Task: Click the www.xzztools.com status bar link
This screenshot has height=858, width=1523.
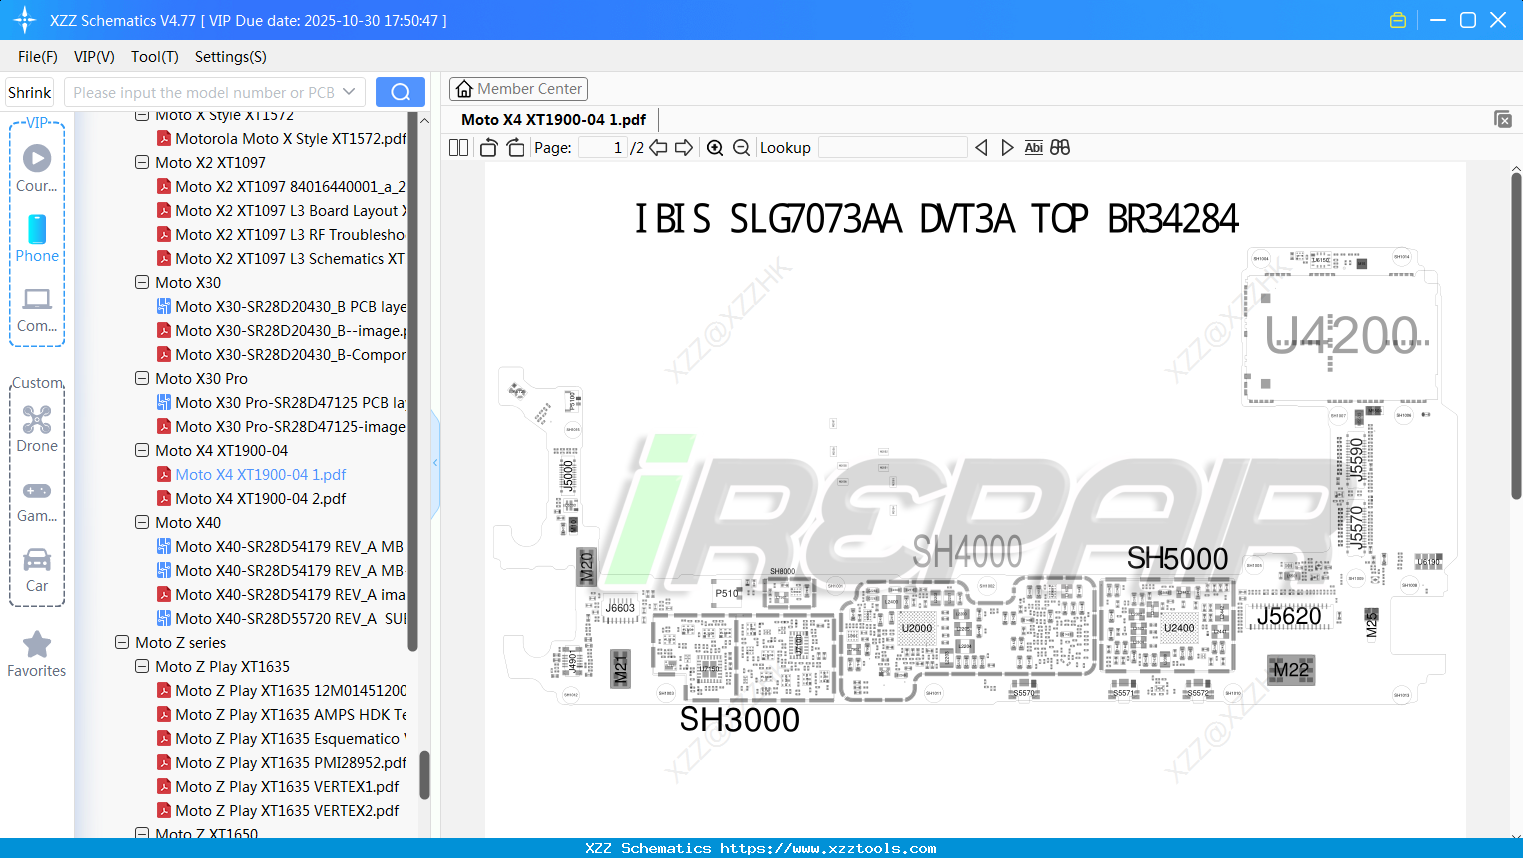Action: [x=828, y=848]
